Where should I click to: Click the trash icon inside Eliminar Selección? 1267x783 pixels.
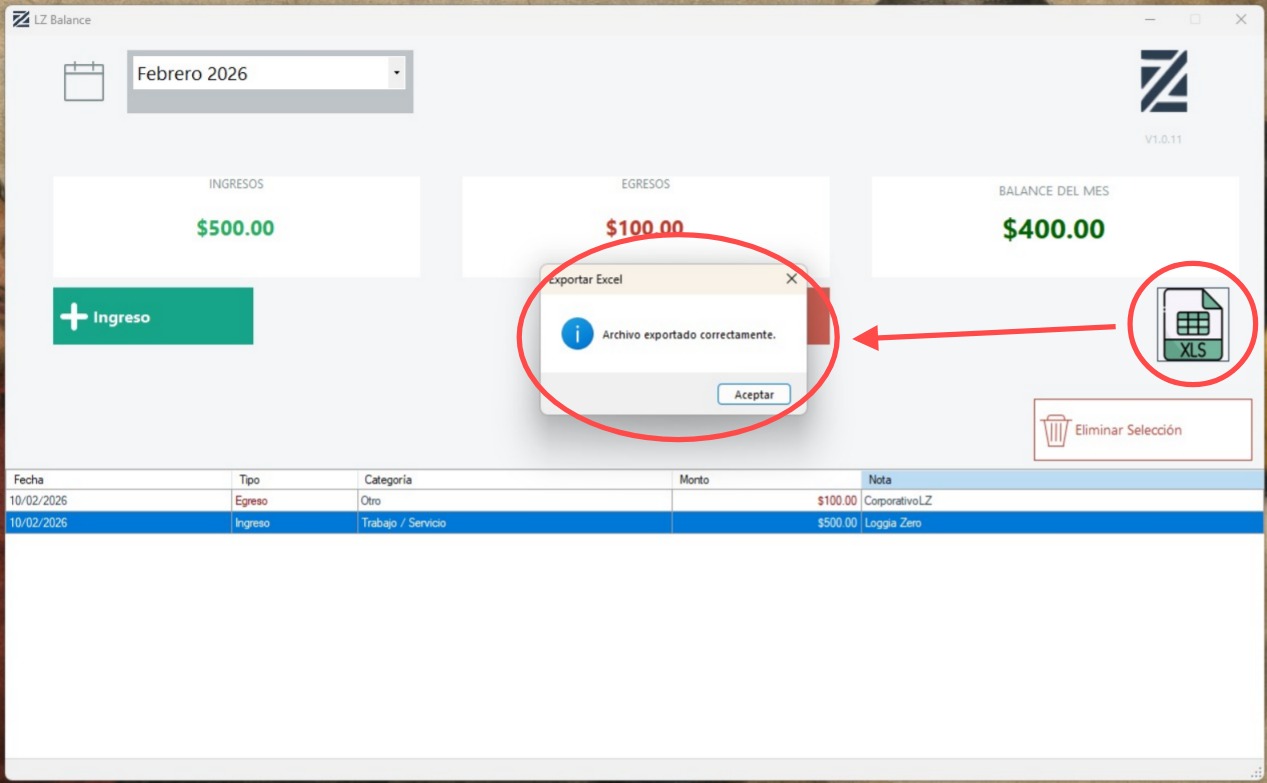point(1058,428)
